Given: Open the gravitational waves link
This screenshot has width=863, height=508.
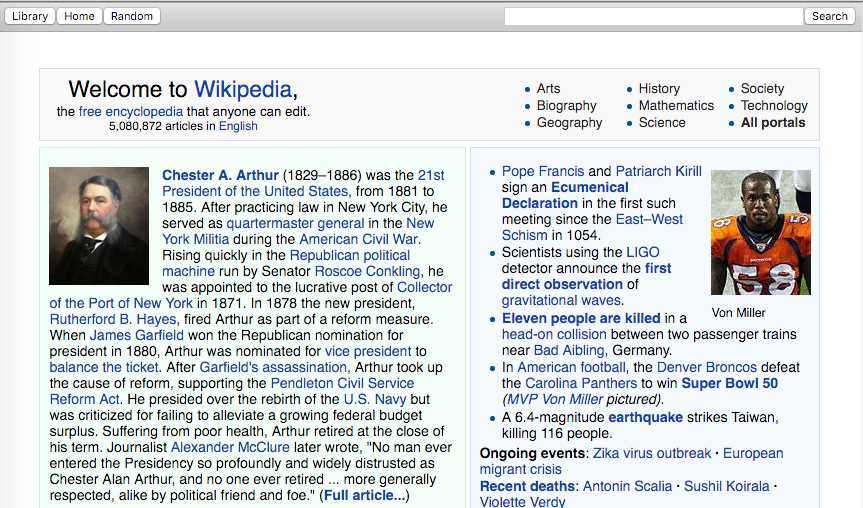Looking at the screenshot, I should click(560, 300).
